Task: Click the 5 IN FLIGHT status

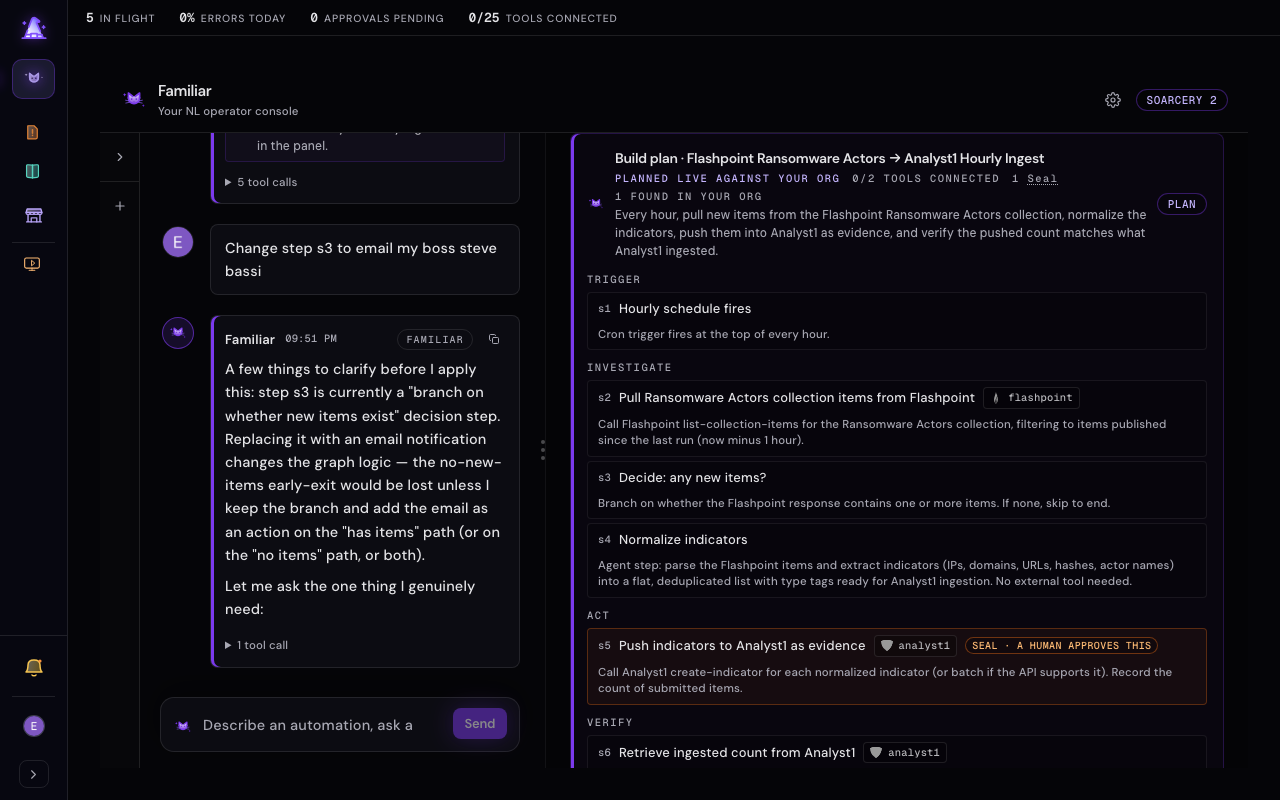Action: (120, 18)
